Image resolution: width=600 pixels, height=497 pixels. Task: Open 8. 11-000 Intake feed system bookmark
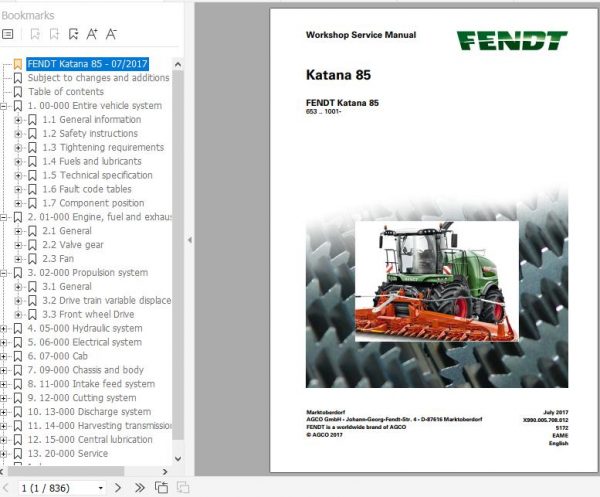click(x=91, y=384)
